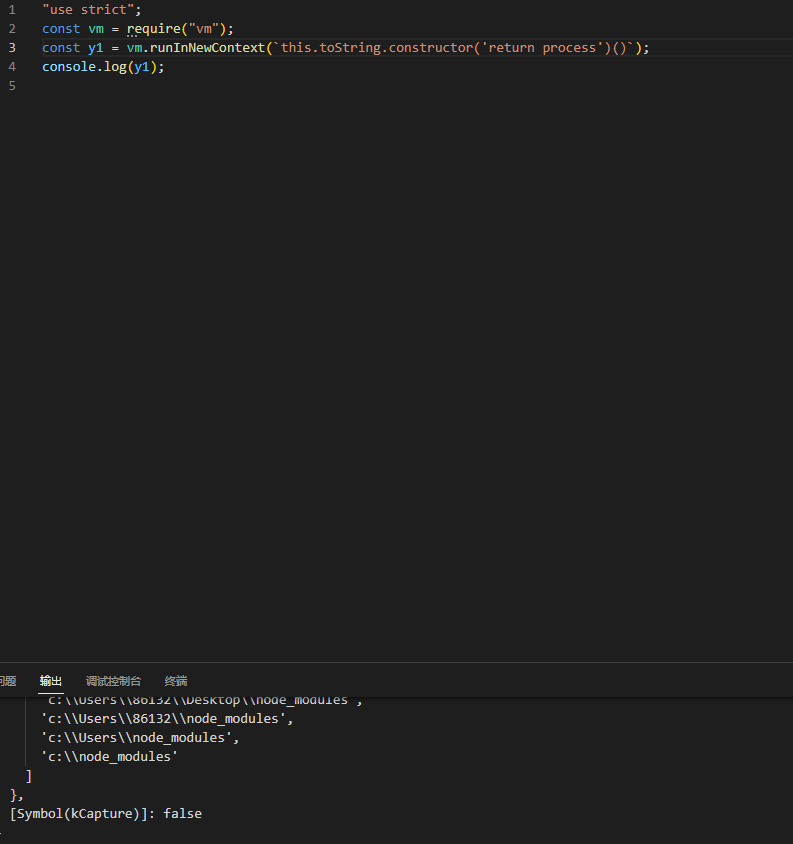Open the 终端 terminal tab

[176, 681]
